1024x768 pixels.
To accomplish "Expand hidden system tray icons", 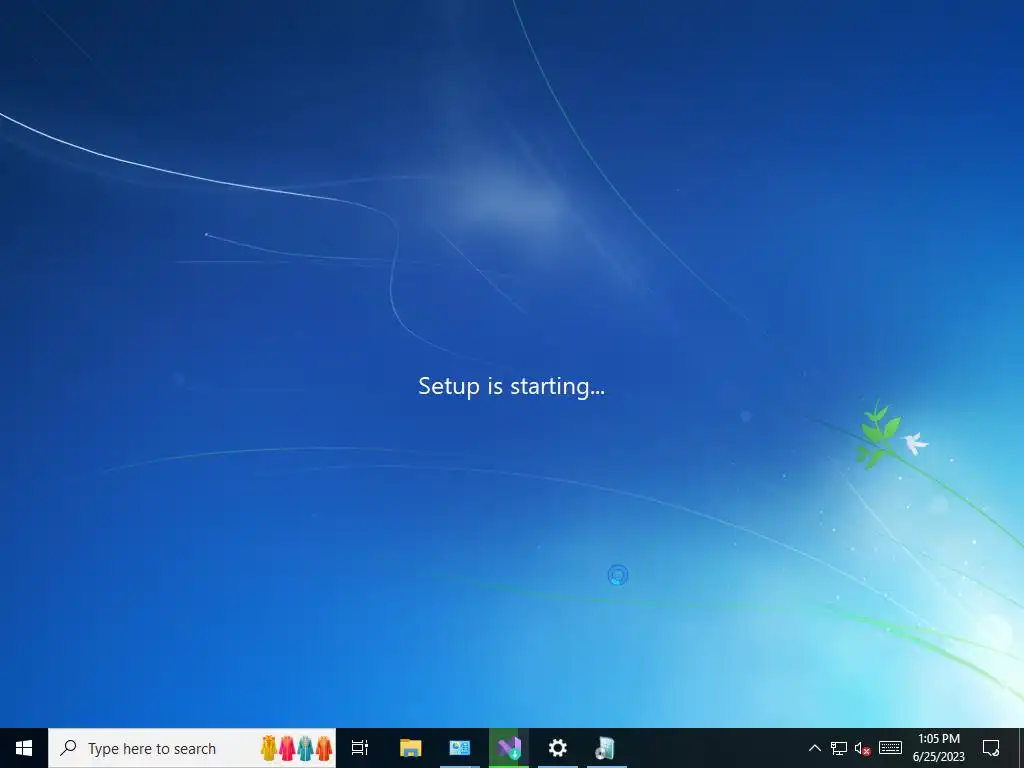I will [814, 748].
